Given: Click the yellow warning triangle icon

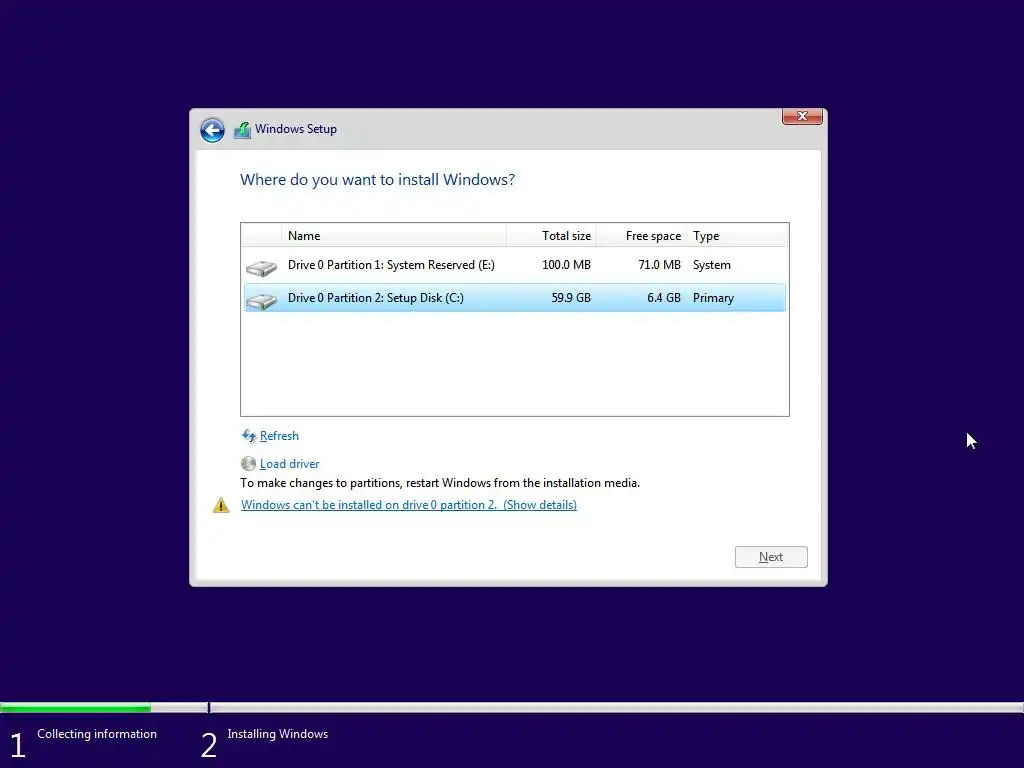Looking at the screenshot, I should coord(221,505).
